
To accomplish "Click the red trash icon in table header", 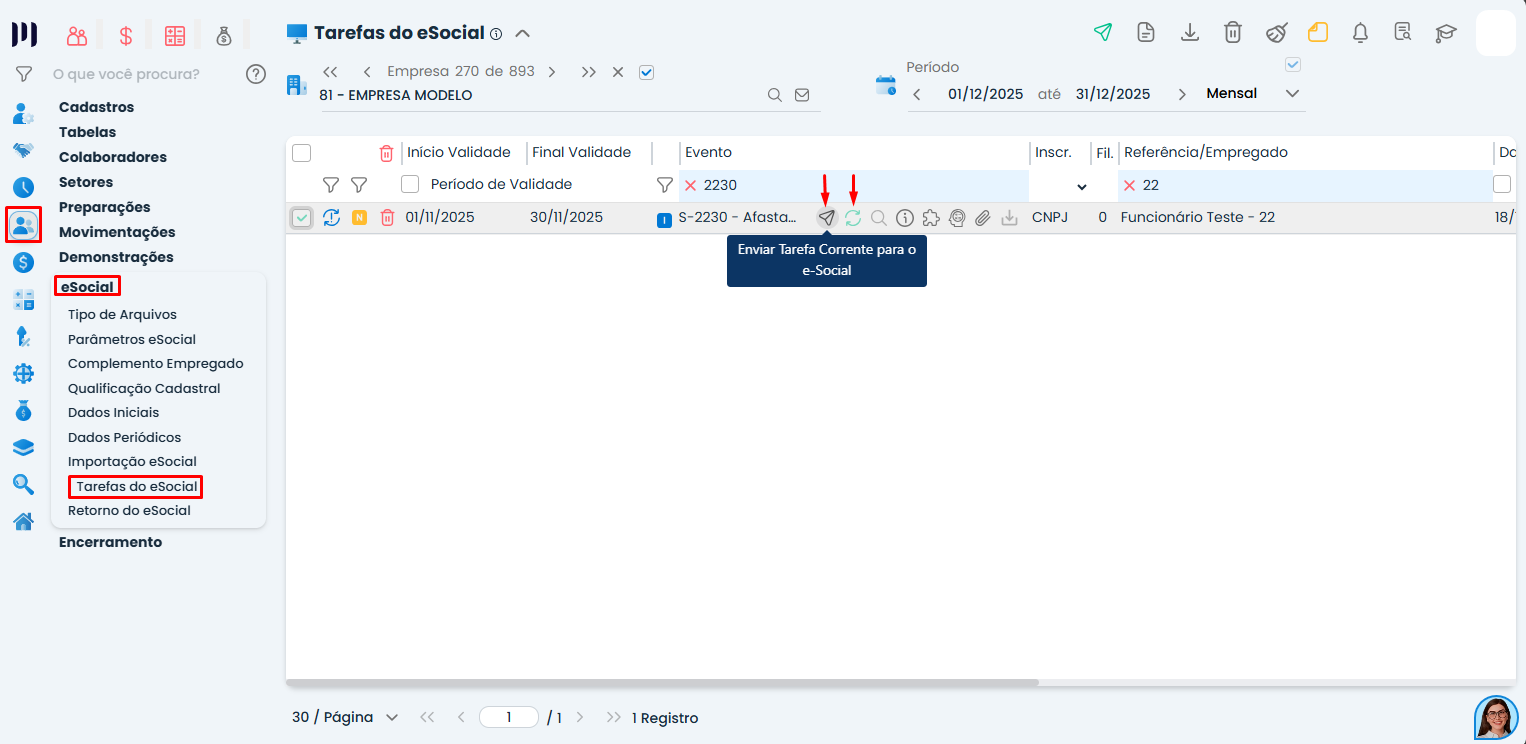I will point(387,153).
